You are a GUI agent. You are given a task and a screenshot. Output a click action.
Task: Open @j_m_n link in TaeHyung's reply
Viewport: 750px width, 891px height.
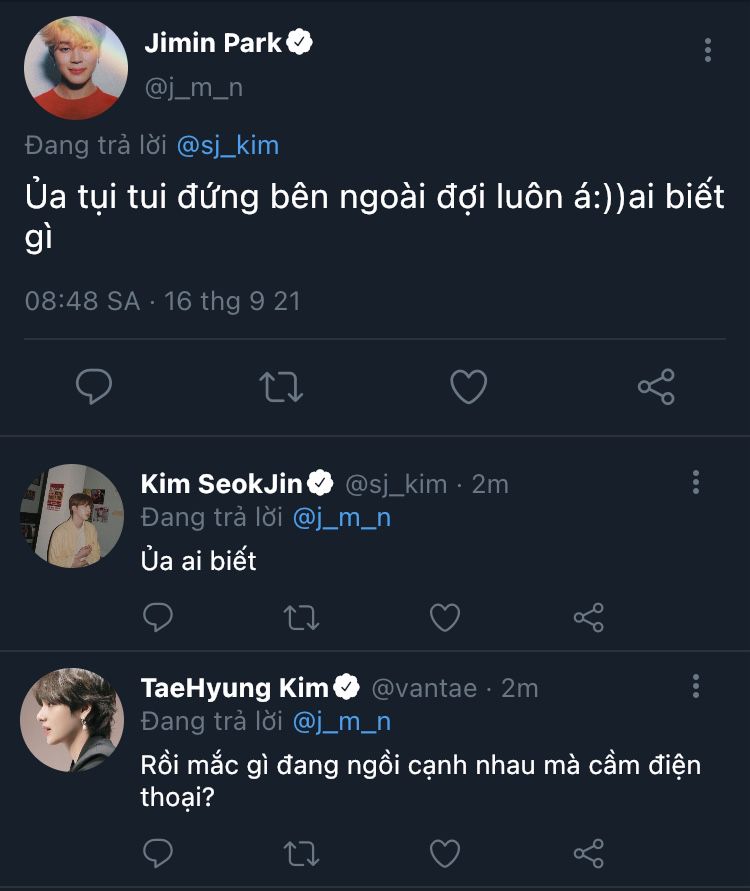[x=341, y=721]
